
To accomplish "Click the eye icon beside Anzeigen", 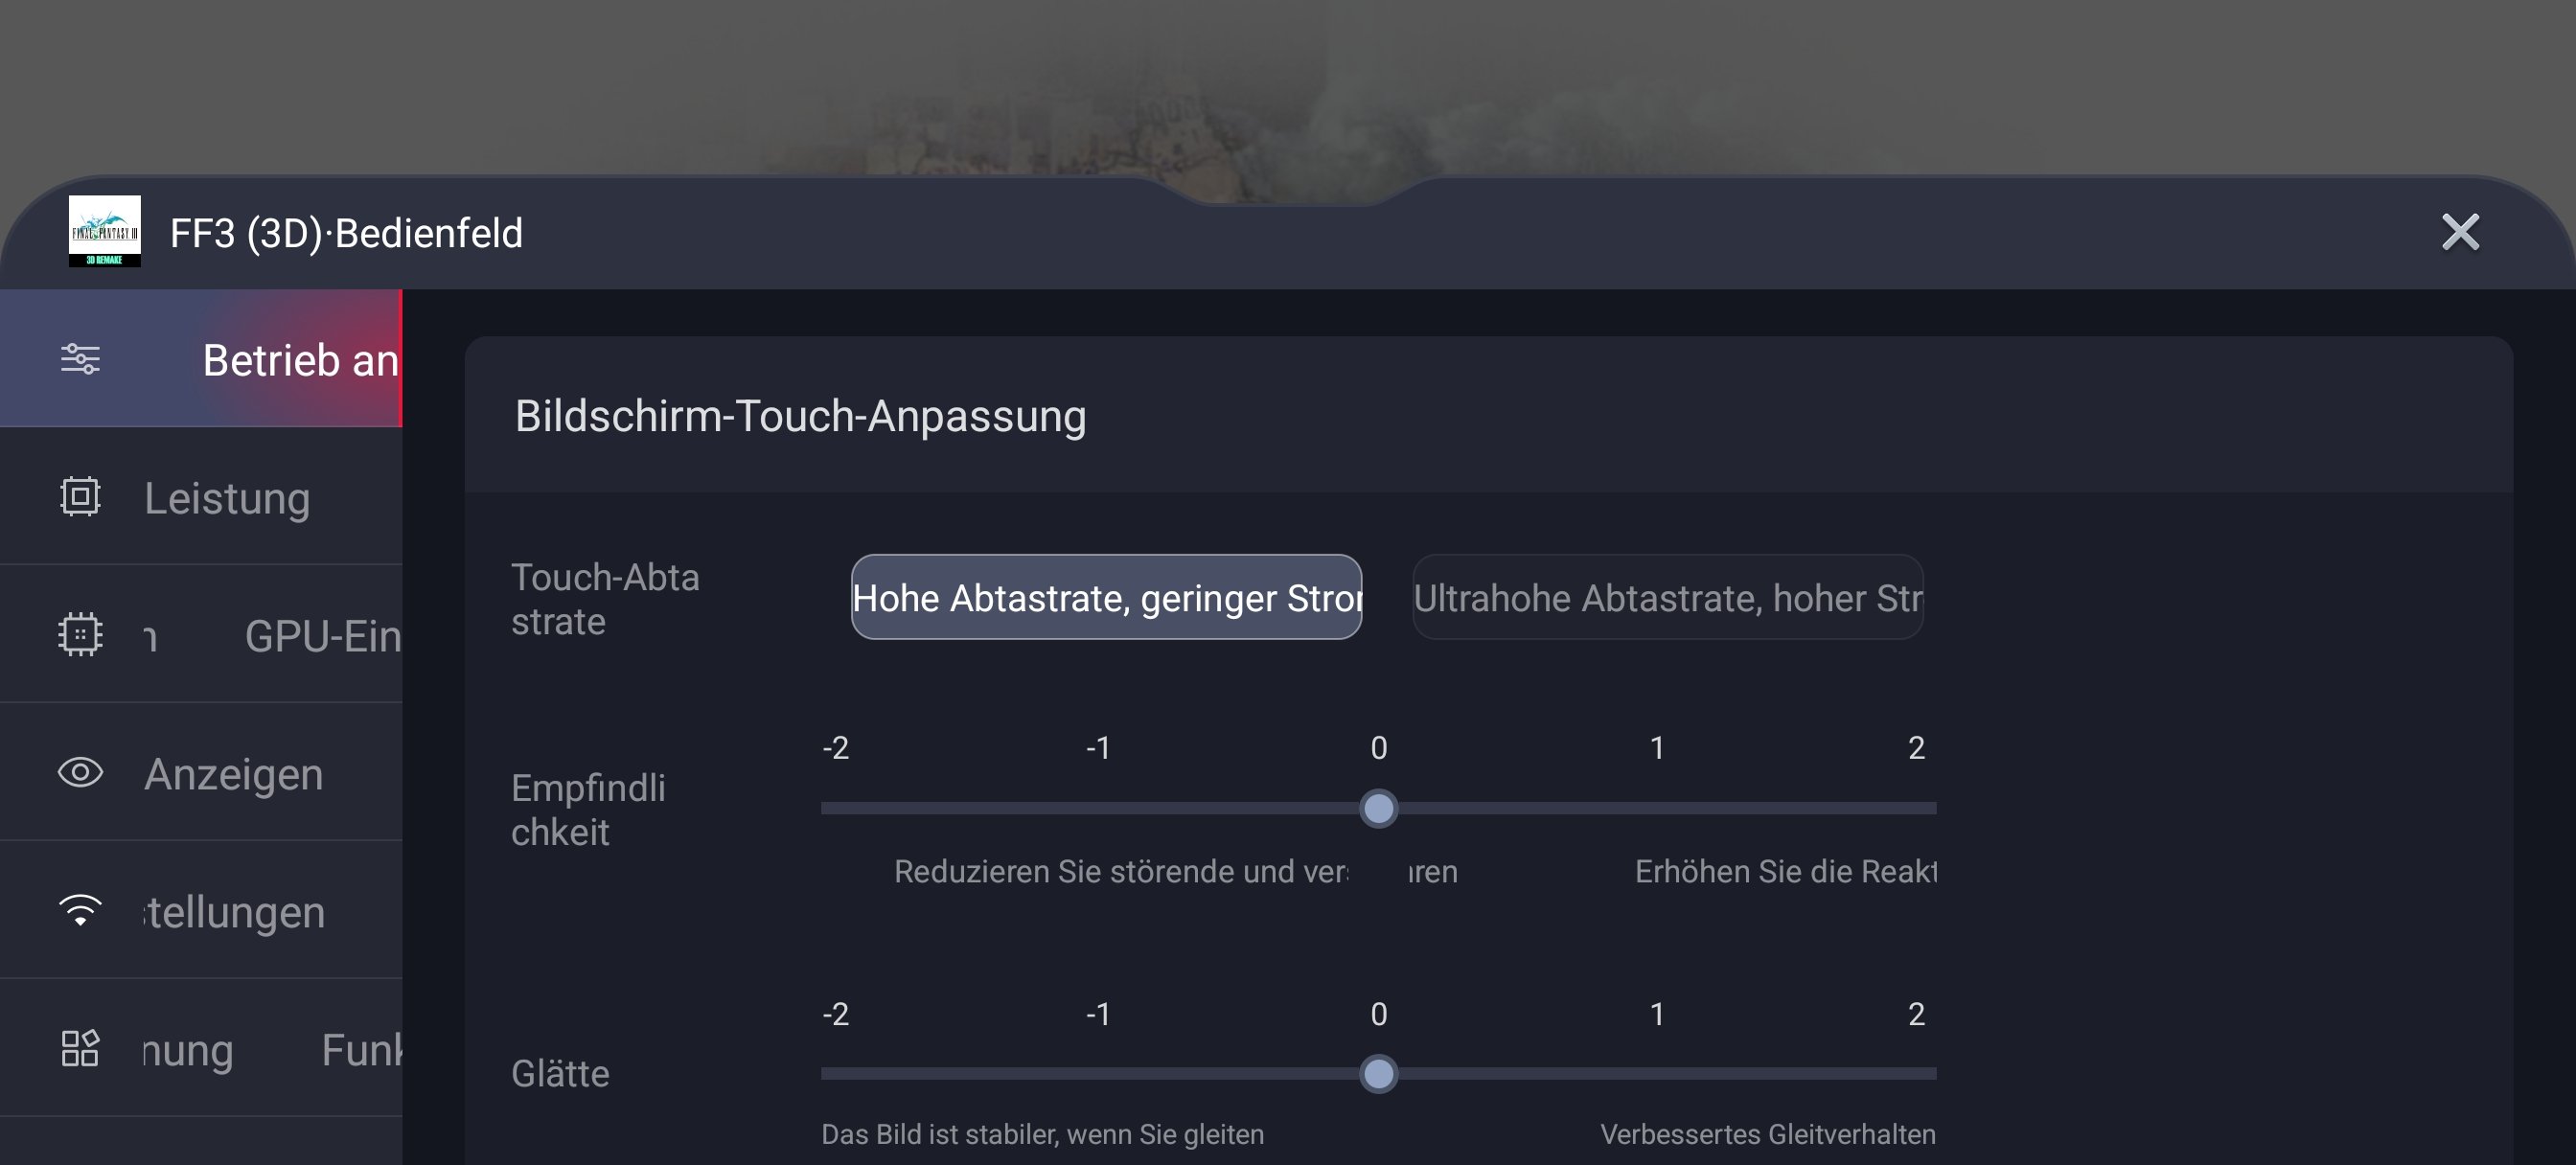I will (80, 773).
